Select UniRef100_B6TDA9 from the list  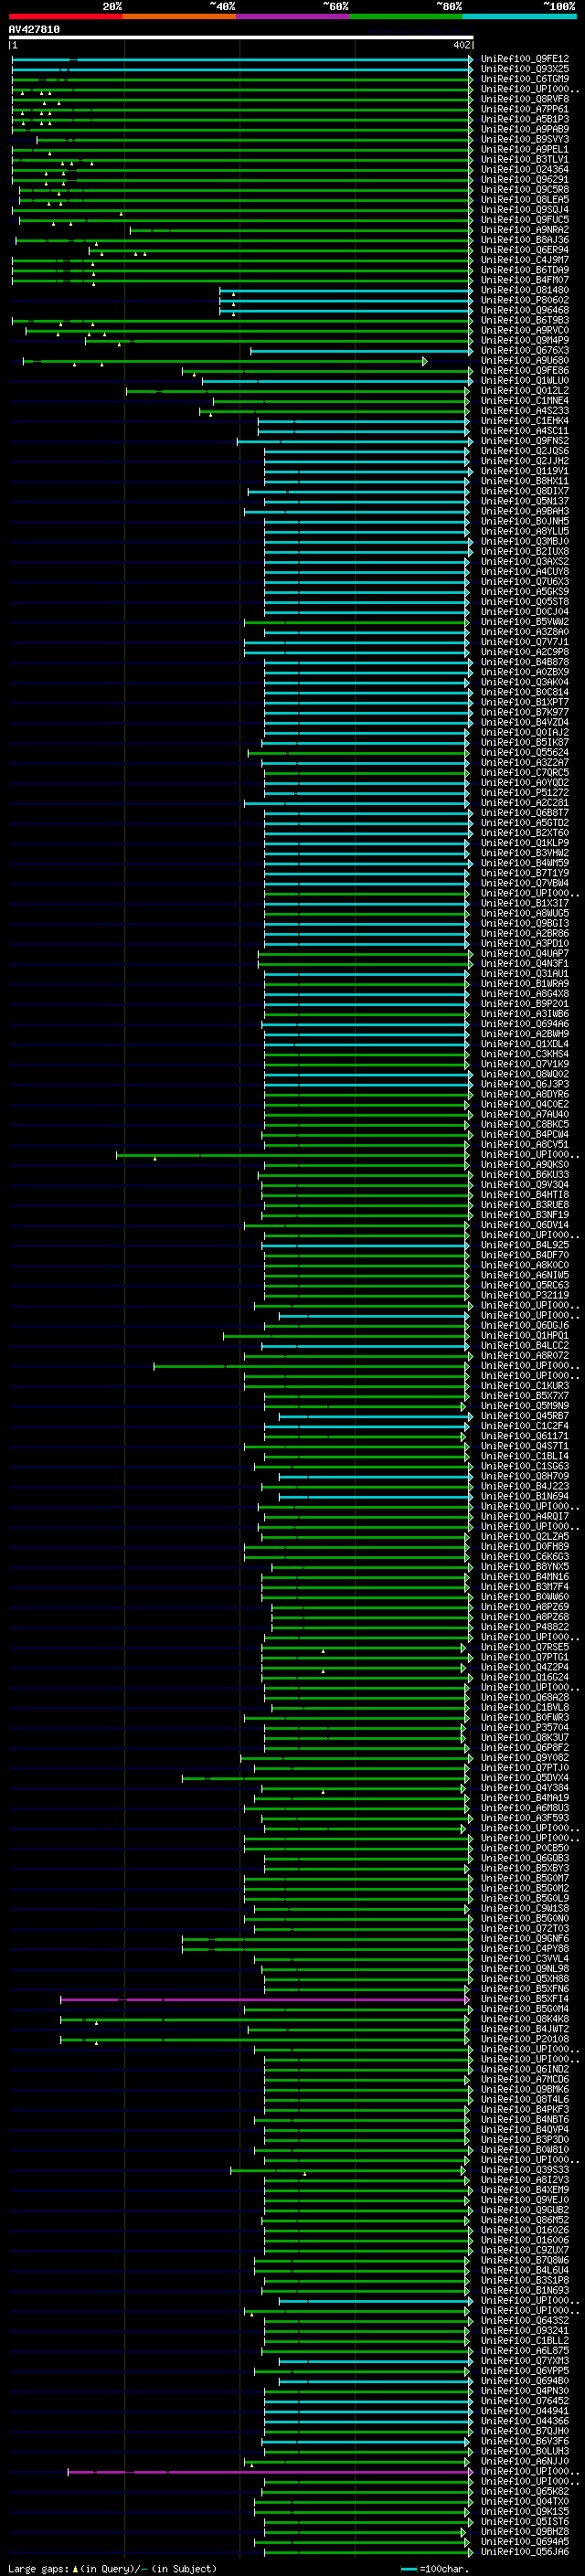(525, 270)
